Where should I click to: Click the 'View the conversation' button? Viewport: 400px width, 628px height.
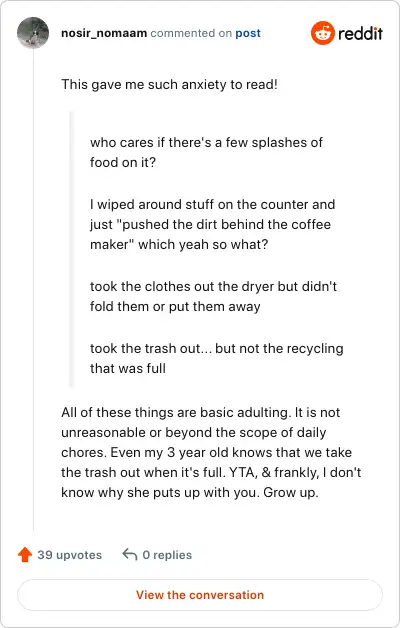[200, 595]
